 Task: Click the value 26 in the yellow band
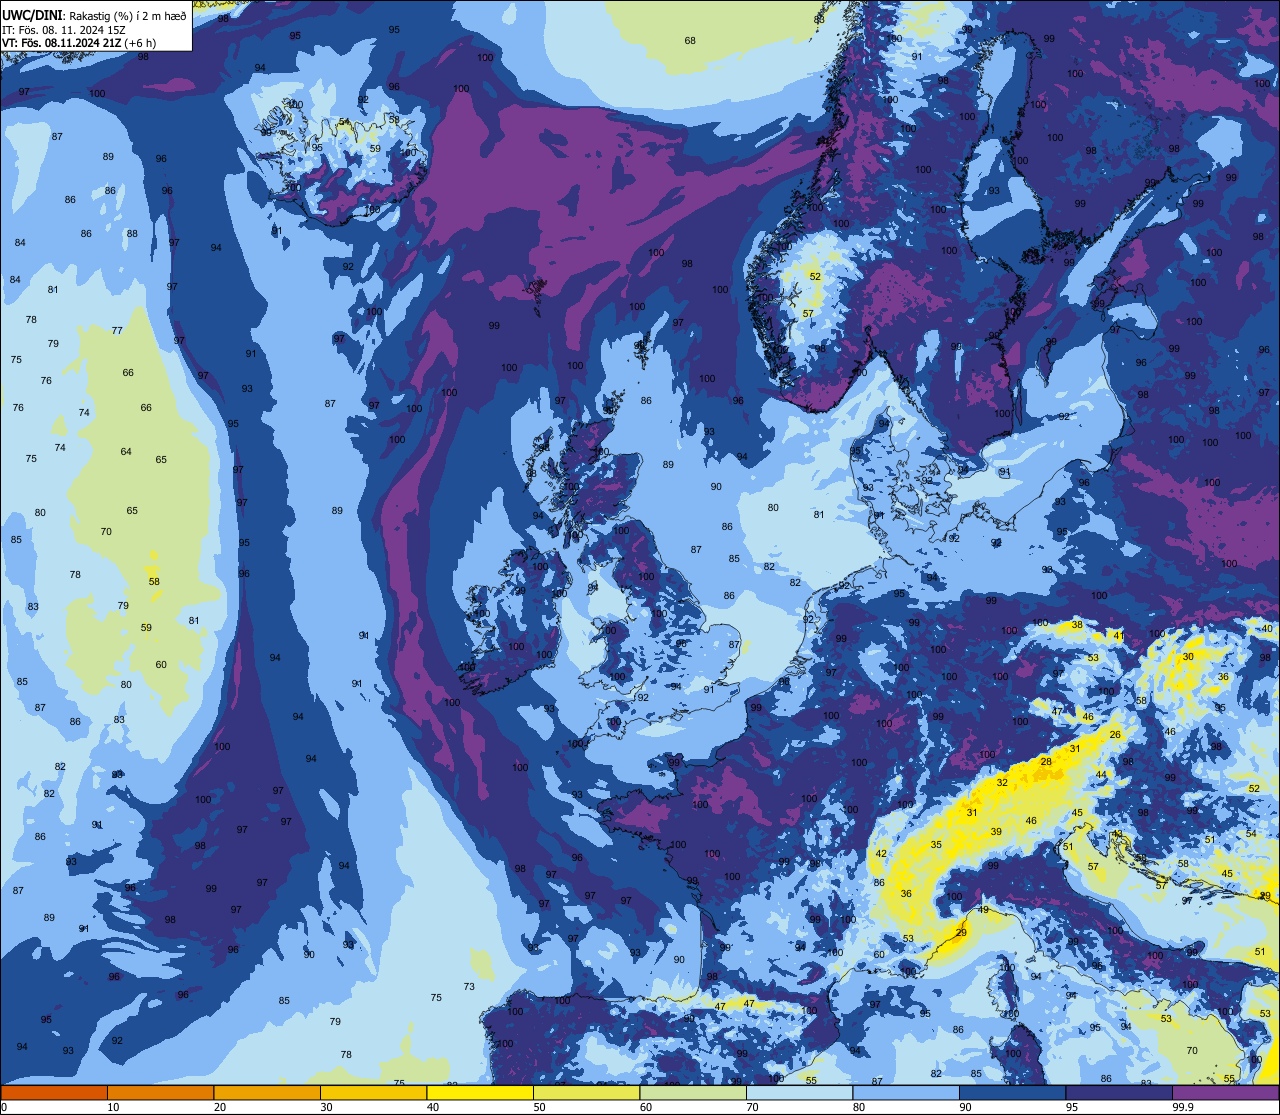(1115, 734)
